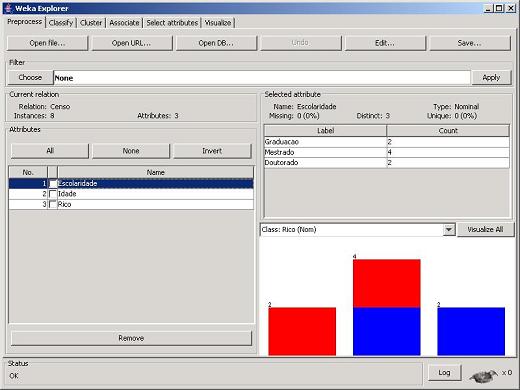520x390 pixels.
Task: Maximize the Weka Explorer window
Action: 499,8
